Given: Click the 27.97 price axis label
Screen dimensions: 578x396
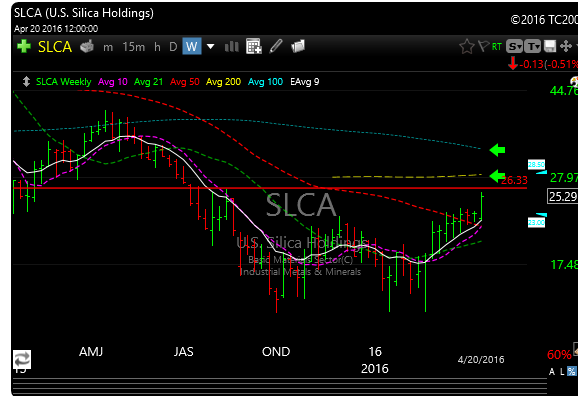Looking at the screenshot, I should pyautogui.click(x=564, y=178).
